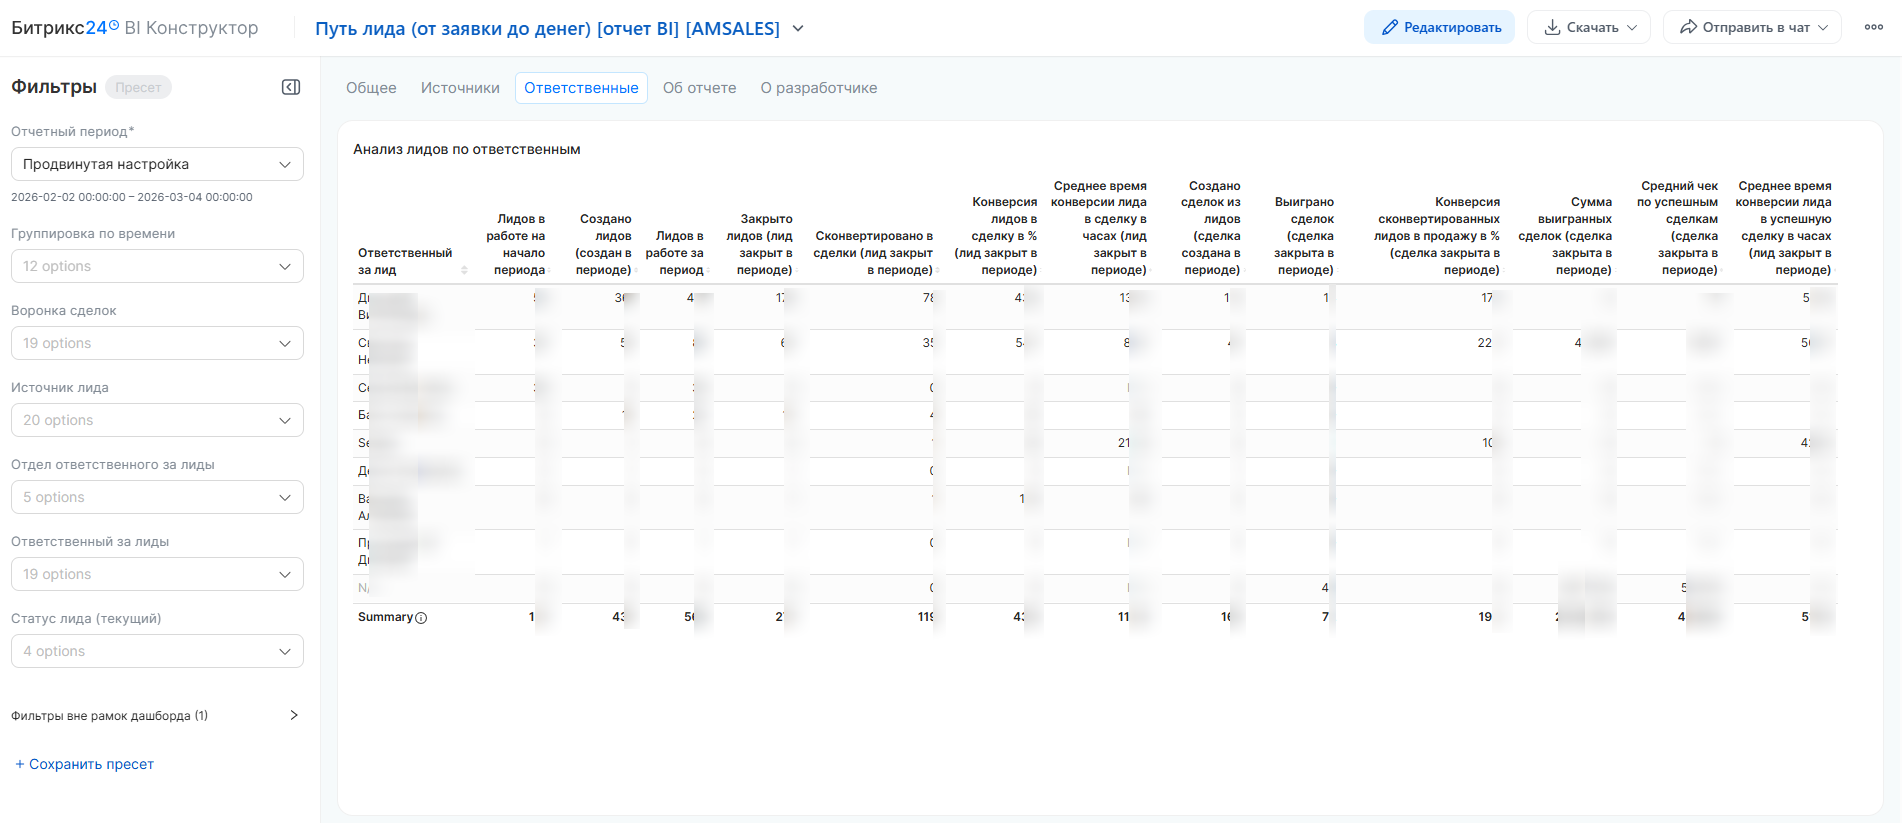Switch to the Источники tab
Image resolution: width=1902 pixels, height=823 pixels.
point(460,88)
